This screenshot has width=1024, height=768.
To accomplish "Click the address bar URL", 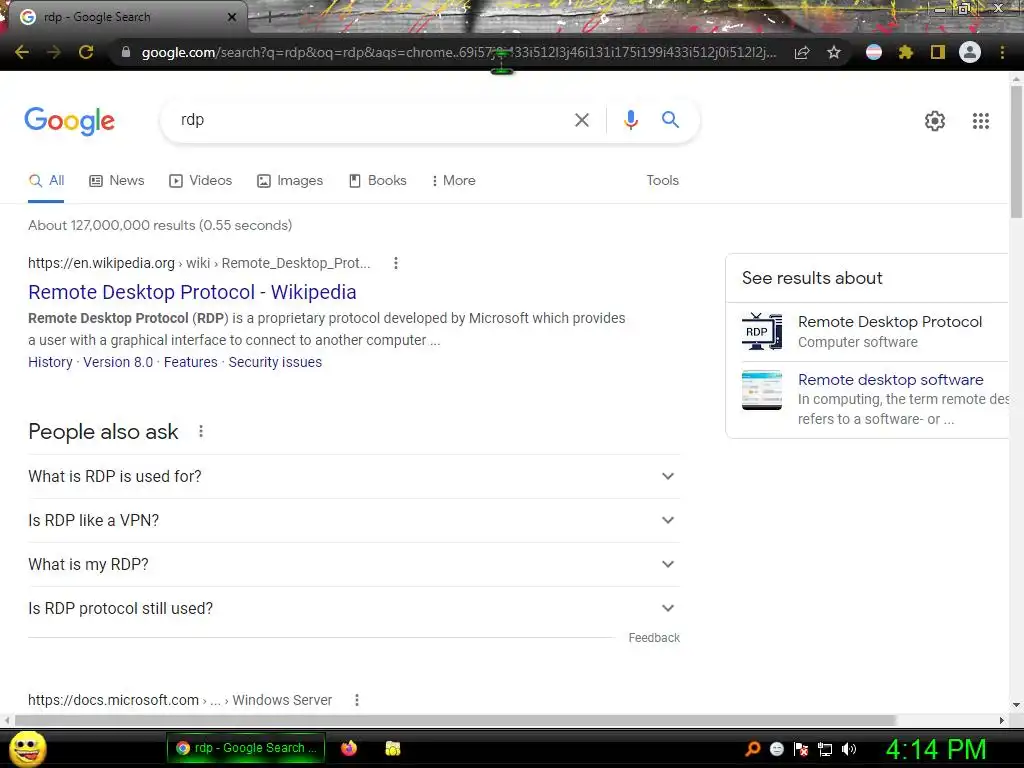I will (458, 52).
